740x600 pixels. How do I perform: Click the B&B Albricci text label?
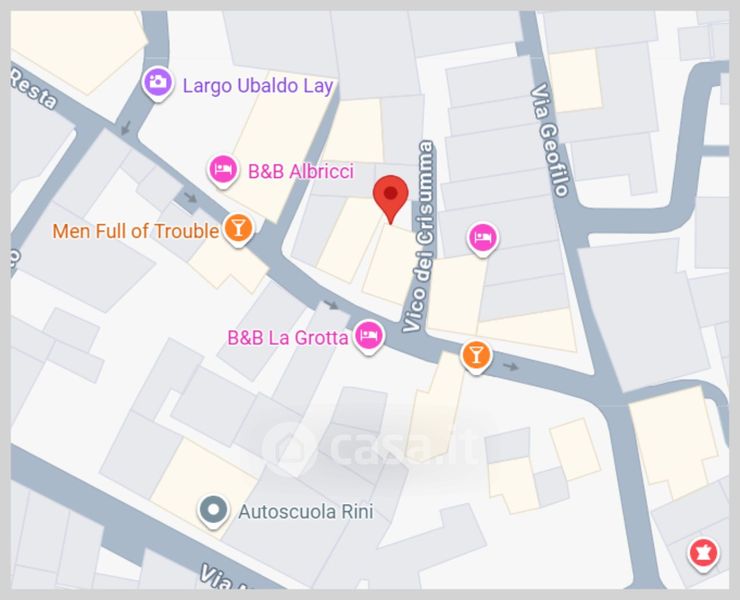[301, 171]
